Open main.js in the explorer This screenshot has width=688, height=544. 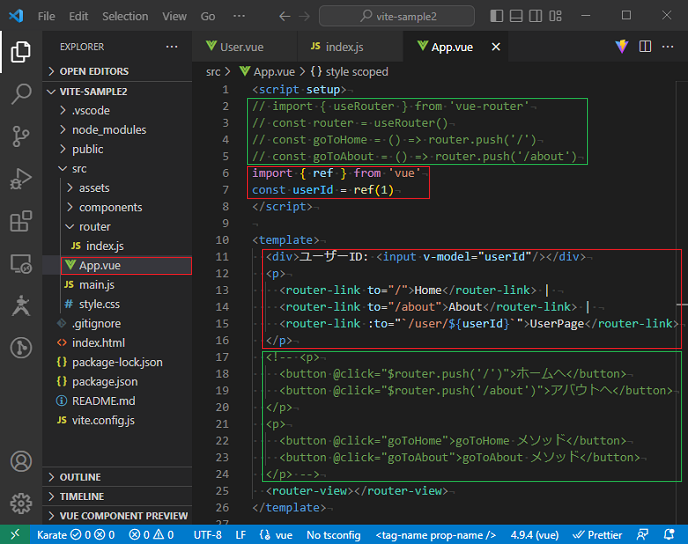click(x=117, y=285)
